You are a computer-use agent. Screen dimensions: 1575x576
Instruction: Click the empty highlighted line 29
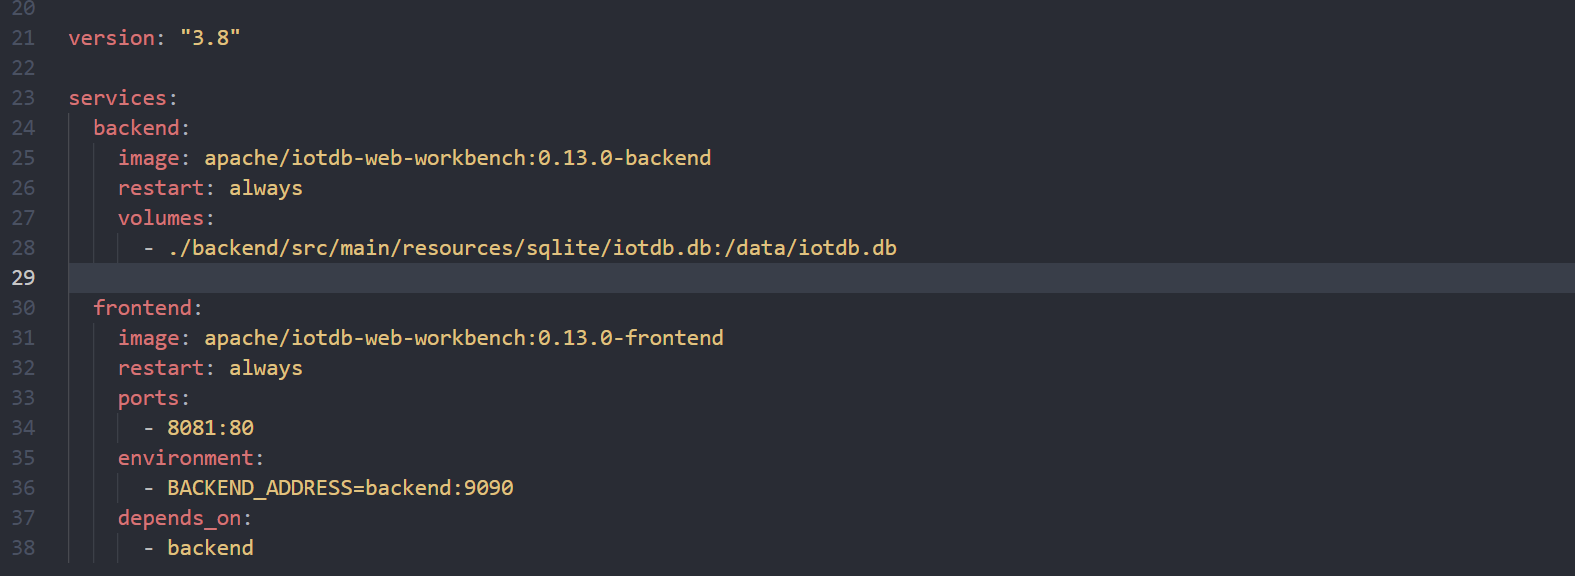coord(820,278)
